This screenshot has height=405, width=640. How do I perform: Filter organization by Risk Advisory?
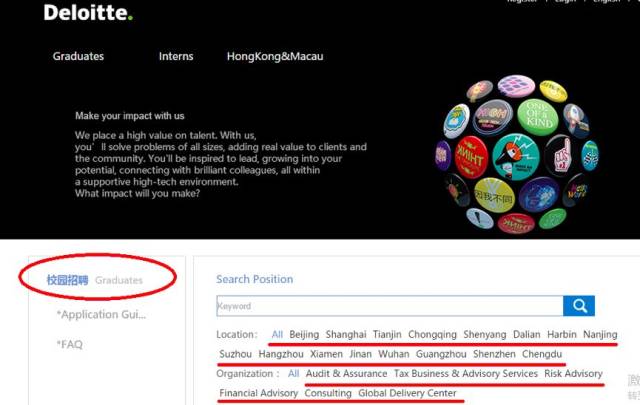tap(573, 374)
